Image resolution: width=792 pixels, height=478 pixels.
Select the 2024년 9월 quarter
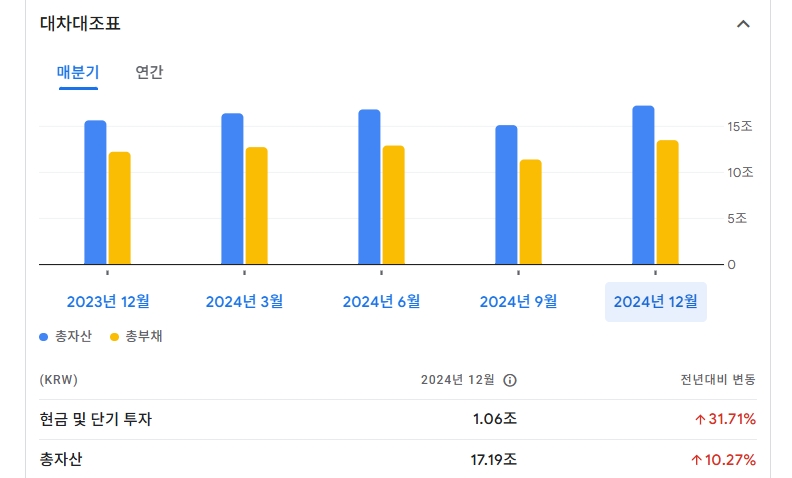(518, 302)
